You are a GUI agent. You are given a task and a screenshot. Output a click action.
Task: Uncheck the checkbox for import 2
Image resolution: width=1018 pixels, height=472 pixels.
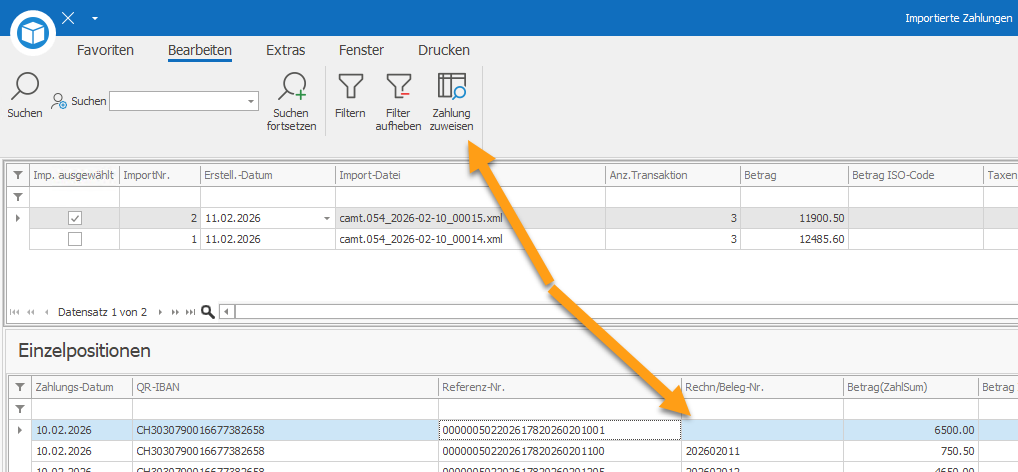point(75,219)
